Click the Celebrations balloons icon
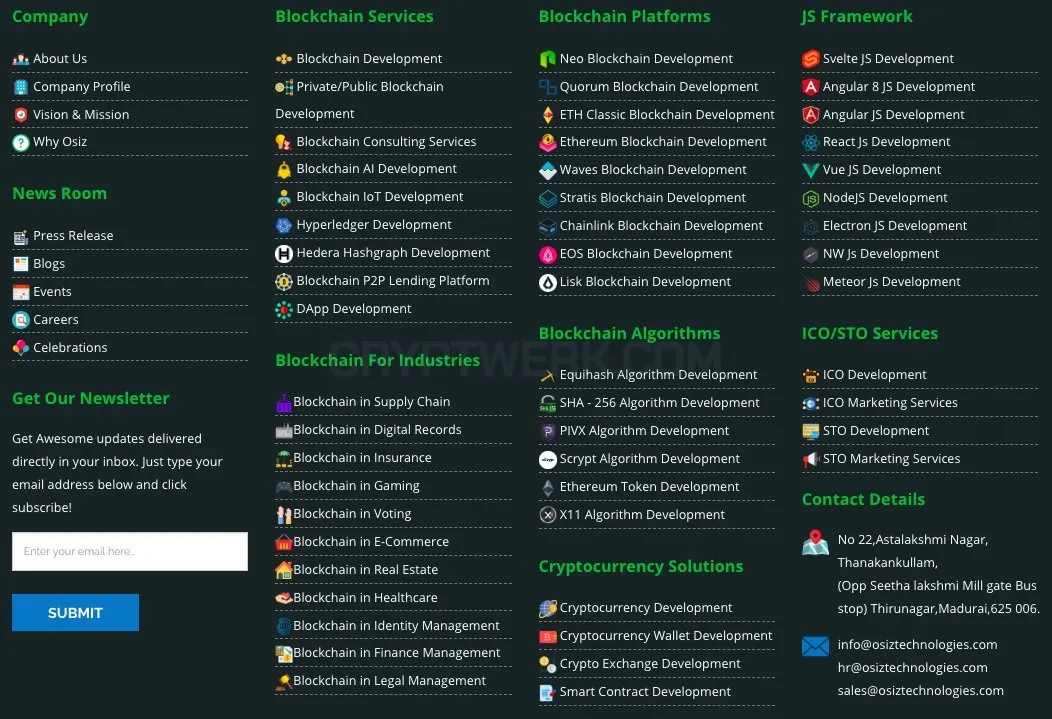The height and width of the screenshot is (719, 1052). 21,347
